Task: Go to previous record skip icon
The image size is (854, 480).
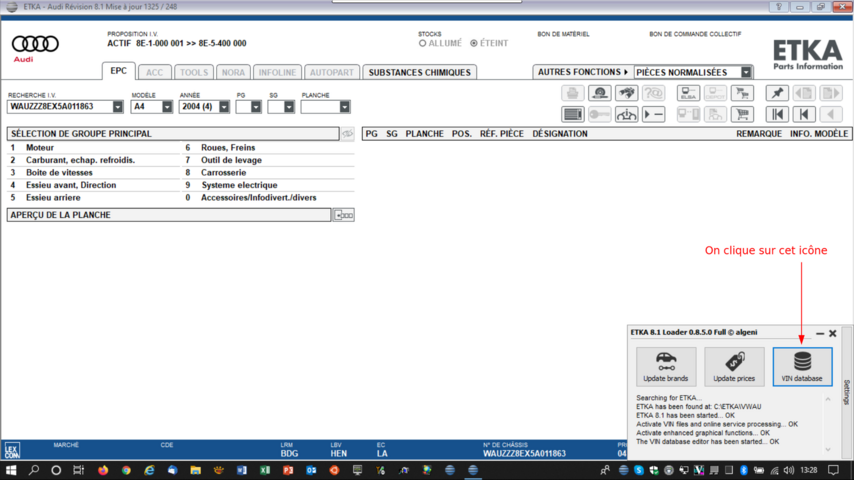Action: coord(804,114)
